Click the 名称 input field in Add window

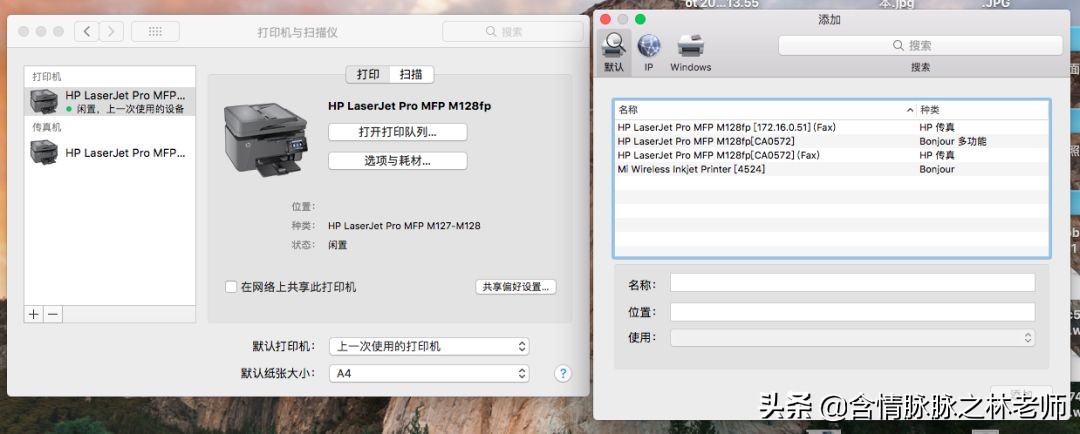tap(853, 283)
